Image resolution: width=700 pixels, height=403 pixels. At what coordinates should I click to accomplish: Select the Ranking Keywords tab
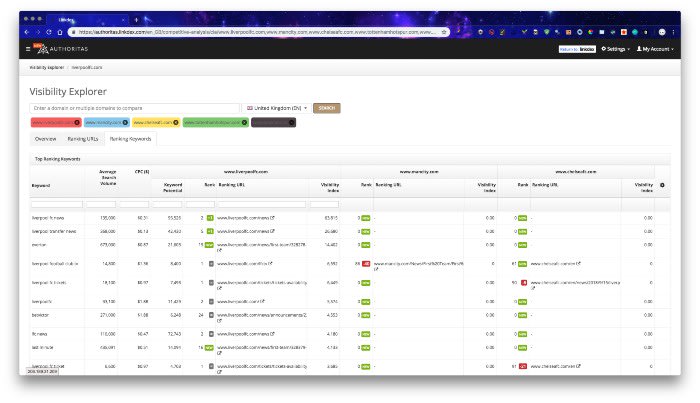click(x=130, y=139)
